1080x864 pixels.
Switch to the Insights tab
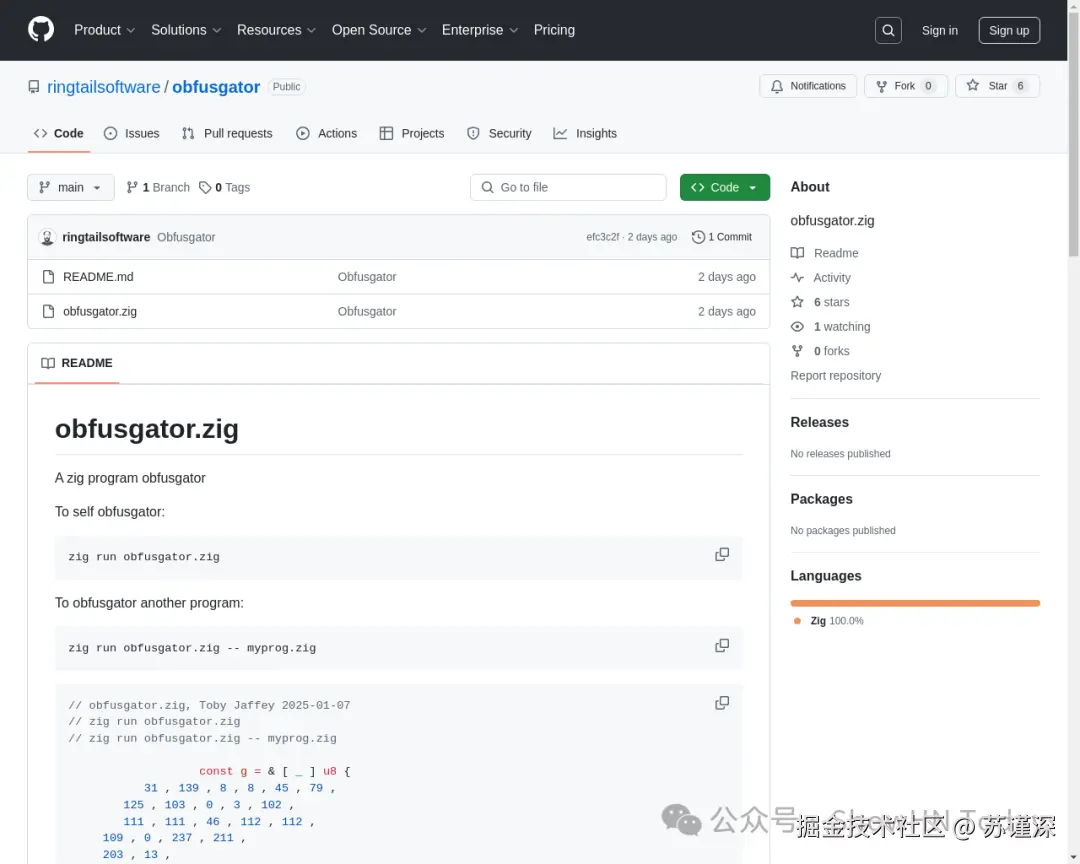click(x=585, y=134)
